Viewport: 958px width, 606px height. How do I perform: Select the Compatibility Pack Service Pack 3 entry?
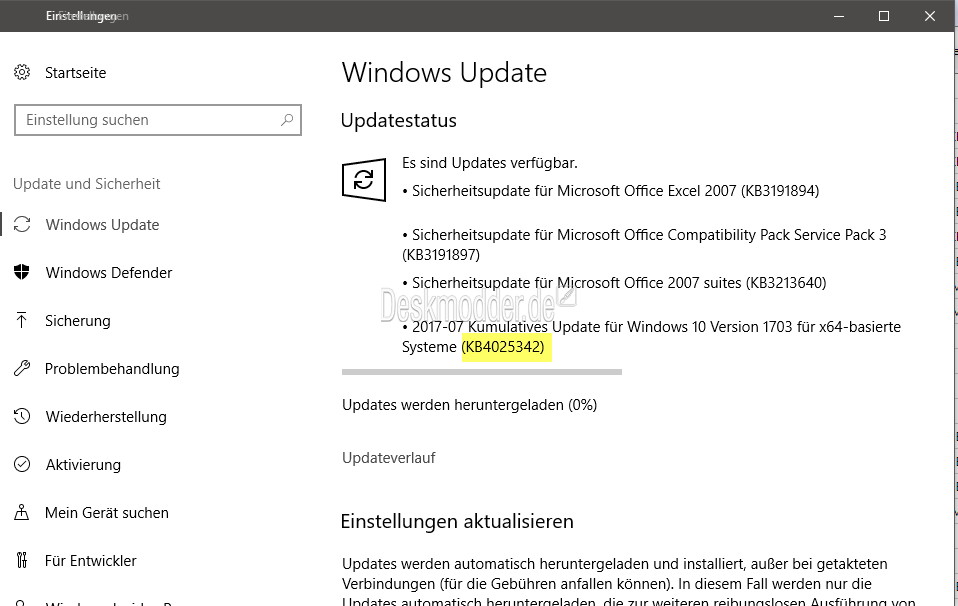[x=644, y=244]
